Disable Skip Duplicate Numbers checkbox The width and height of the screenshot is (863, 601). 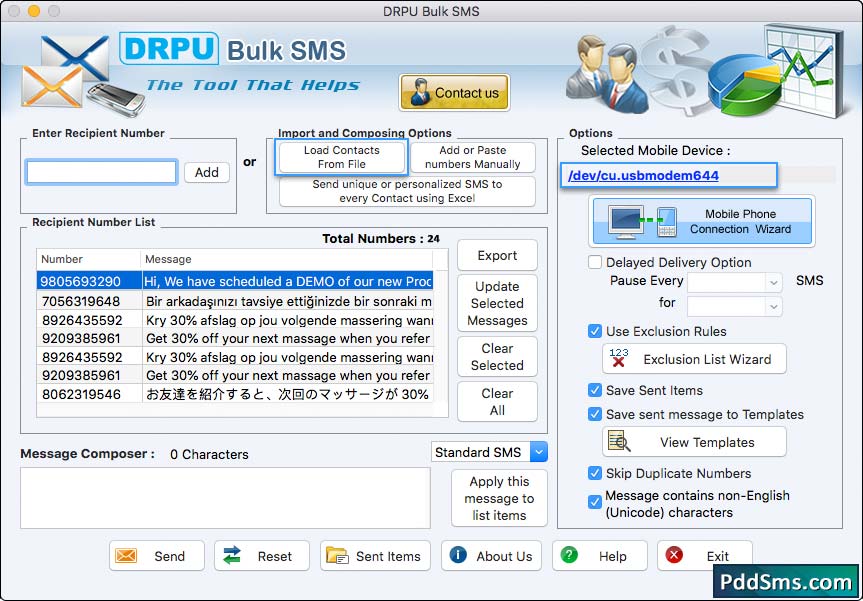click(x=594, y=473)
